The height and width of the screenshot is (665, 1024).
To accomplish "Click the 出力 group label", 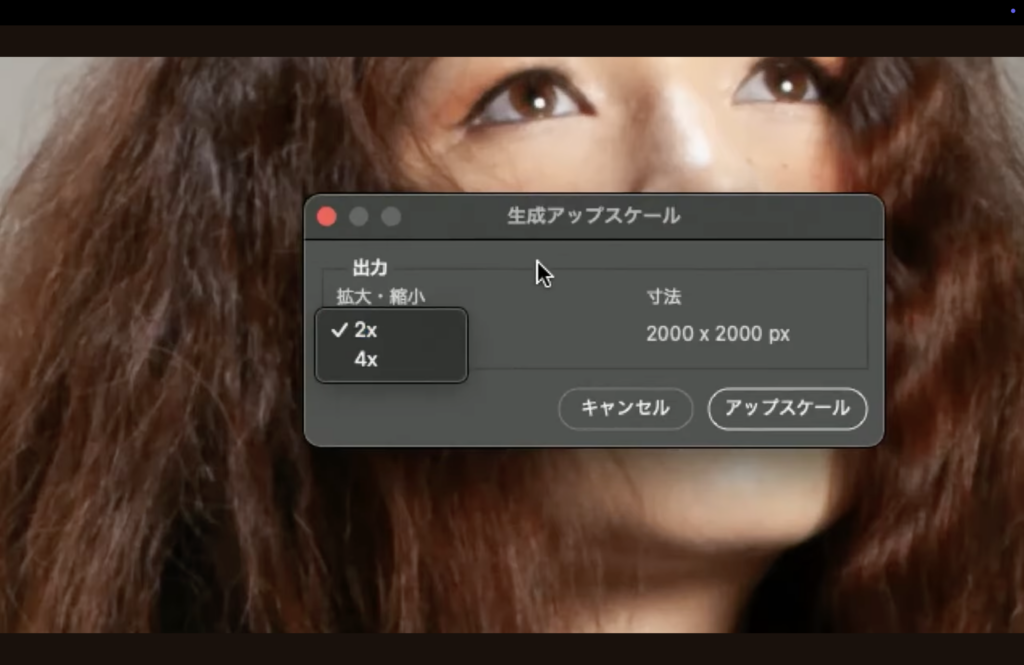I will (x=369, y=268).
